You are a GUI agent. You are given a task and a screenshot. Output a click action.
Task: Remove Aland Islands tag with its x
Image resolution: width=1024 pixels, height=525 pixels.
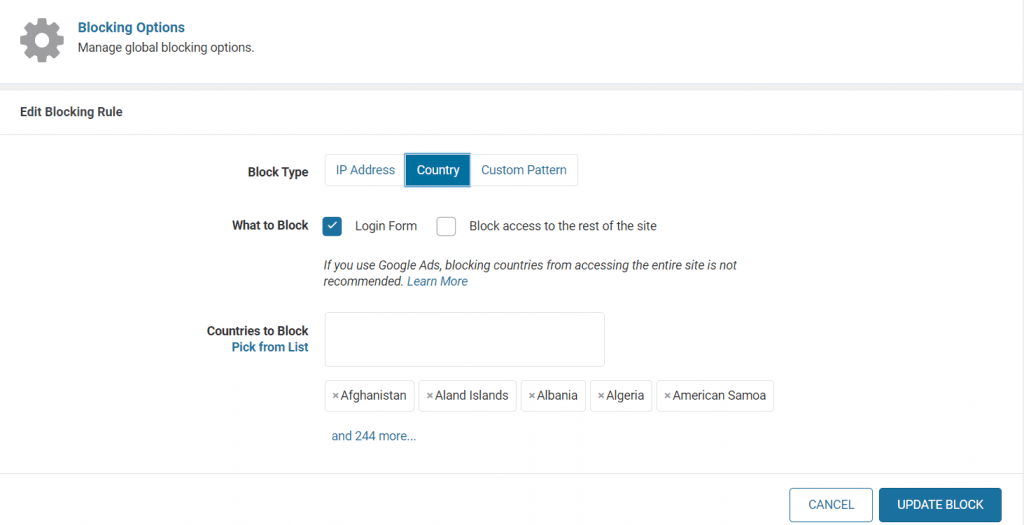430,396
